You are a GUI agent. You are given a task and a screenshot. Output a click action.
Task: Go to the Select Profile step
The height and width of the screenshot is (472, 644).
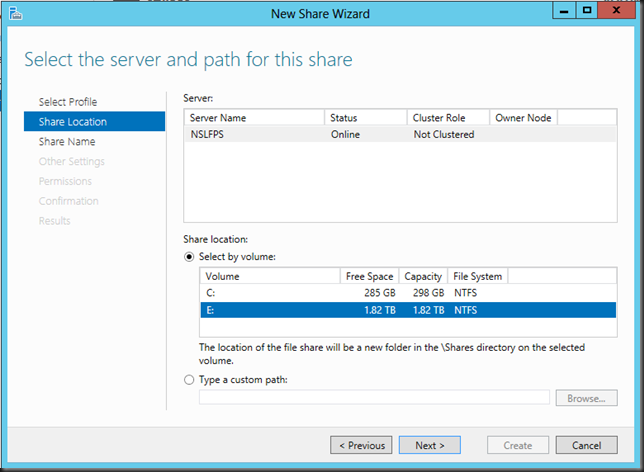[x=68, y=102]
